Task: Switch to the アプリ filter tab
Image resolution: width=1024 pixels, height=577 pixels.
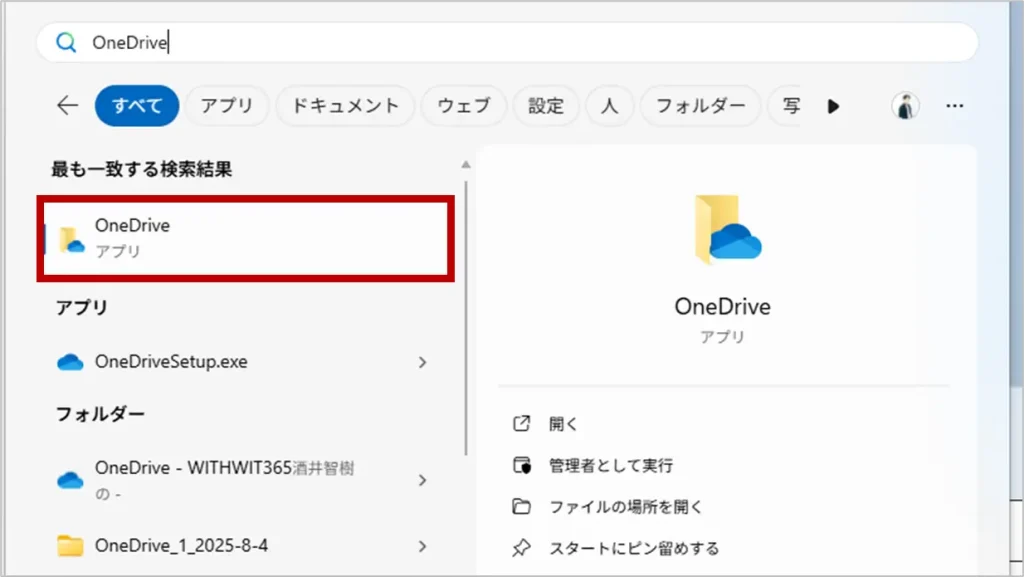Action: [x=226, y=106]
